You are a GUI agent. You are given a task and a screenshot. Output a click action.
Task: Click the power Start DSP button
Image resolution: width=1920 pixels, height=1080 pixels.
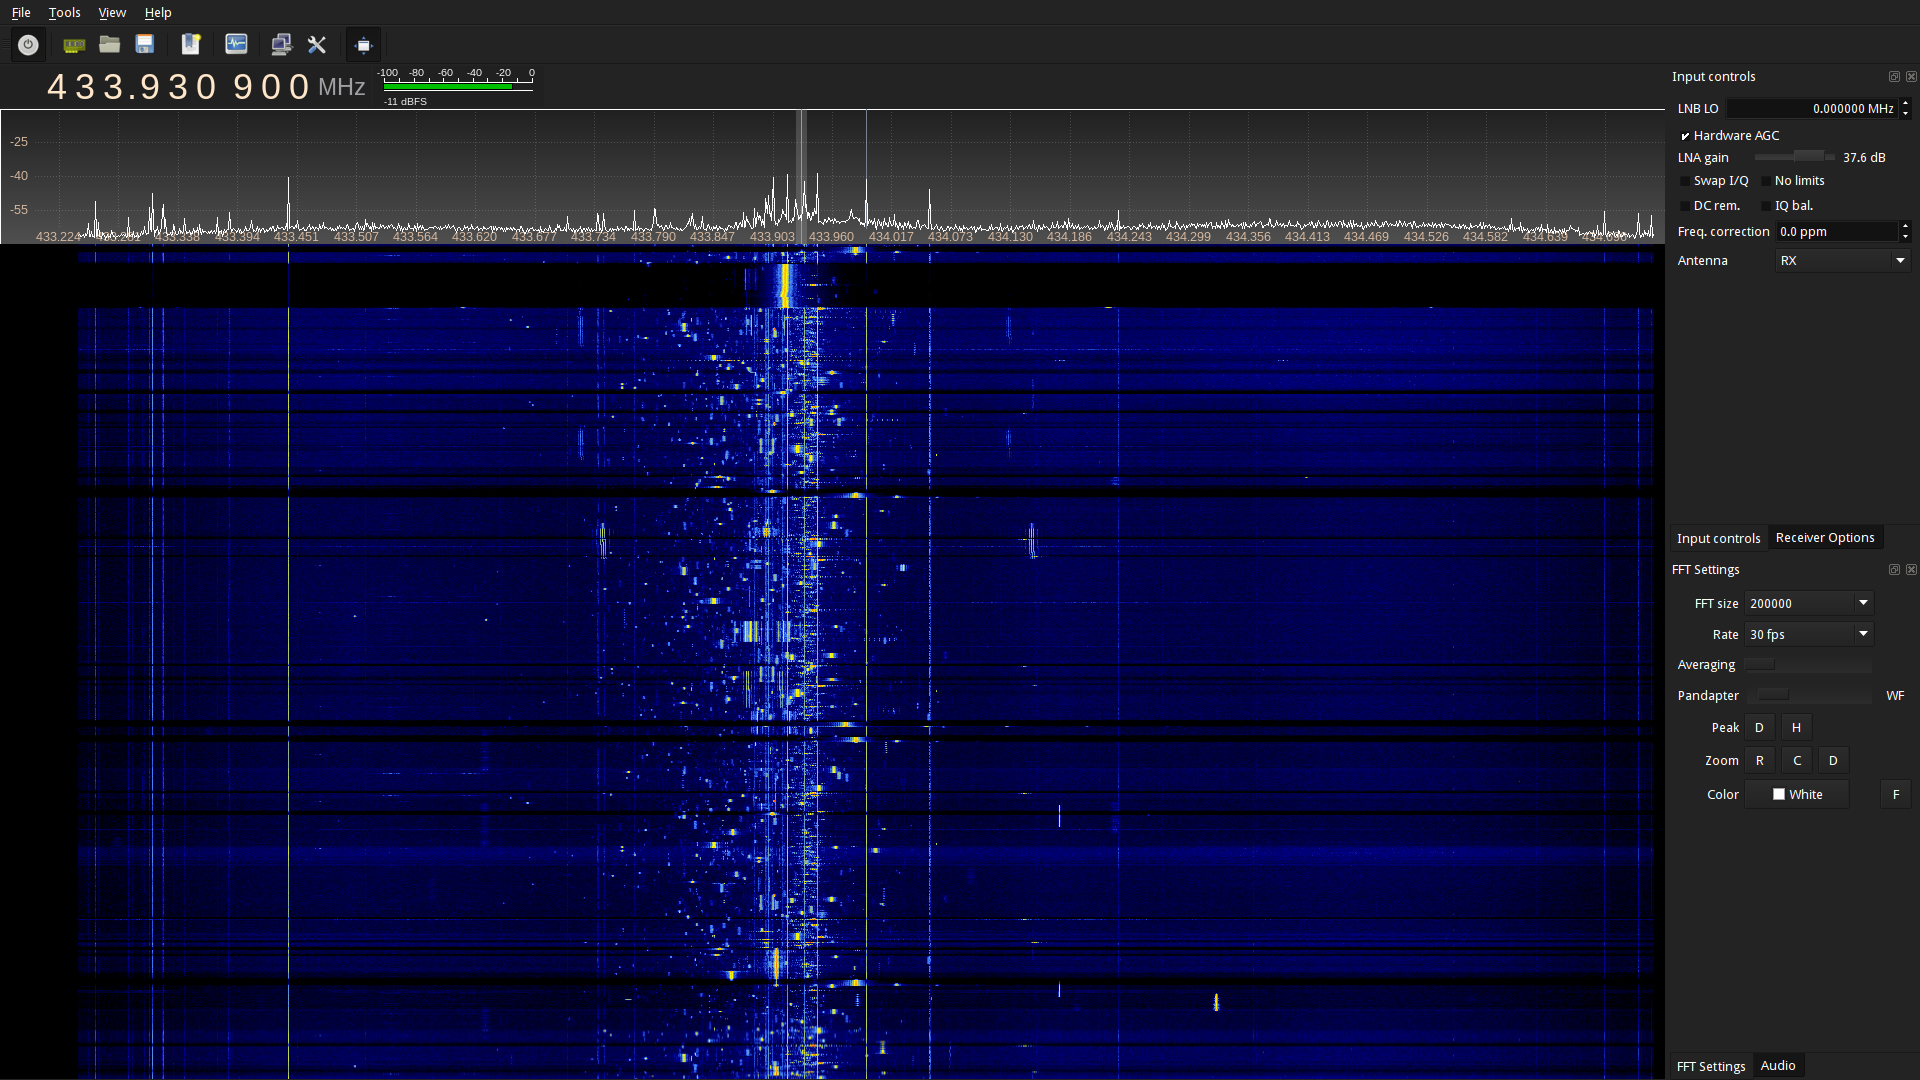pyautogui.click(x=28, y=45)
